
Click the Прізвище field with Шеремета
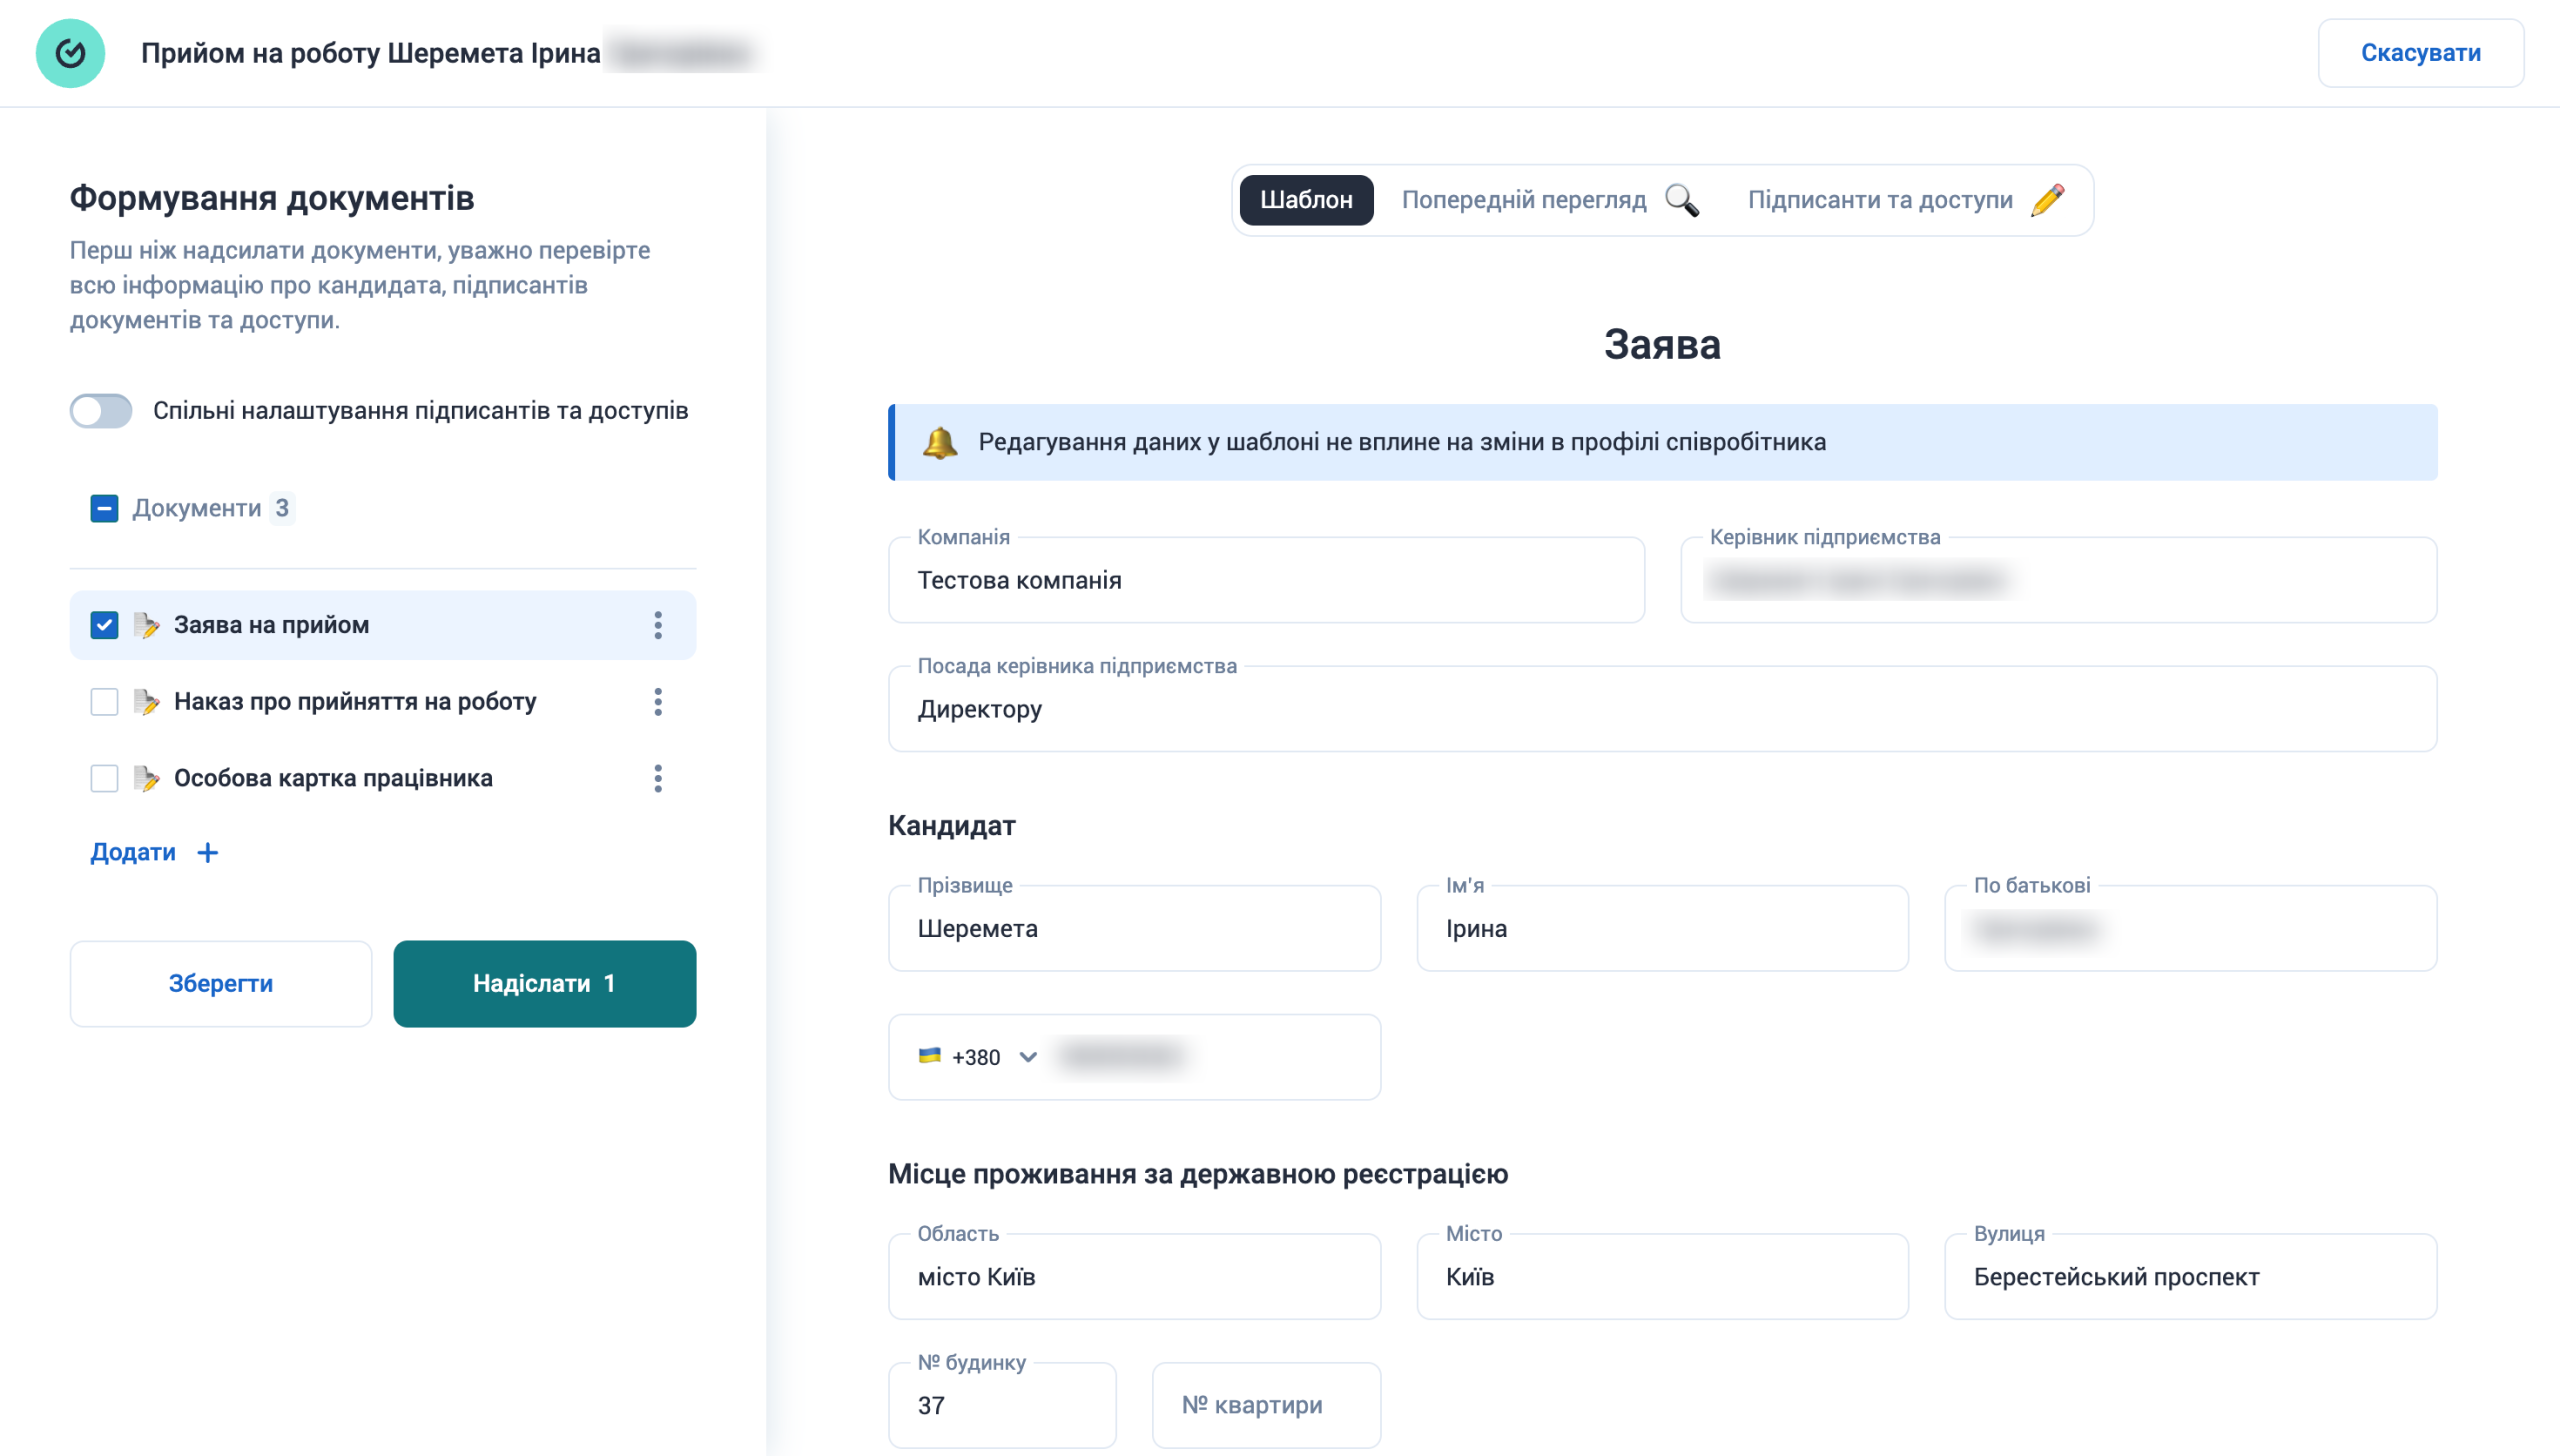point(1134,928)
